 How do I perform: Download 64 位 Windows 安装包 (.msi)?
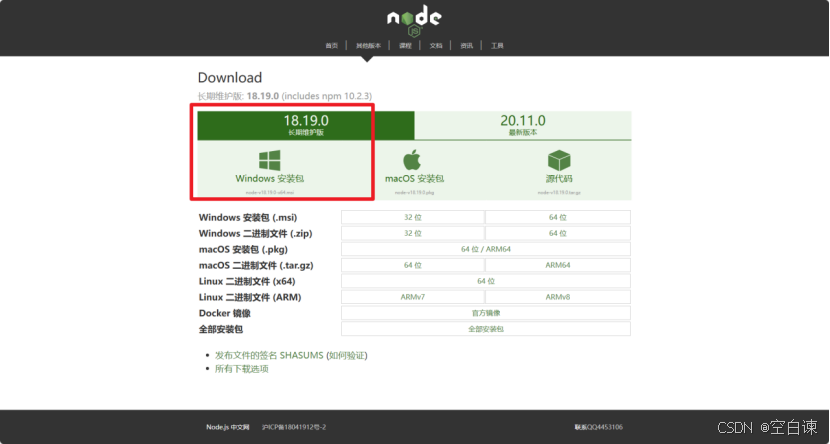(558, 218)
